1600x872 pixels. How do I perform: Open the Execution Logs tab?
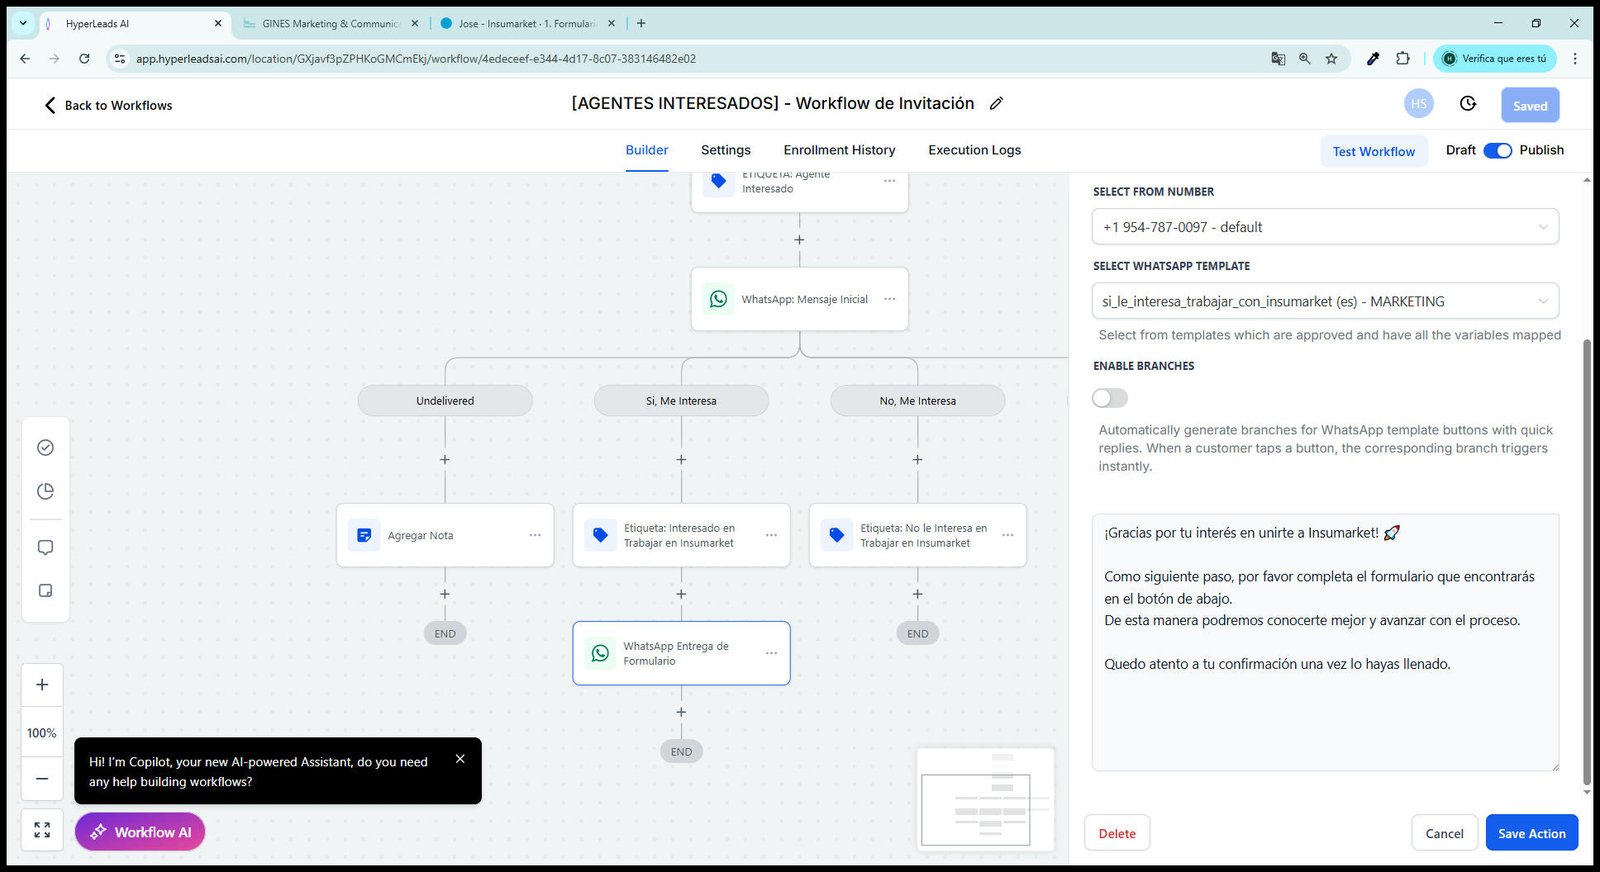pos(975,150)
